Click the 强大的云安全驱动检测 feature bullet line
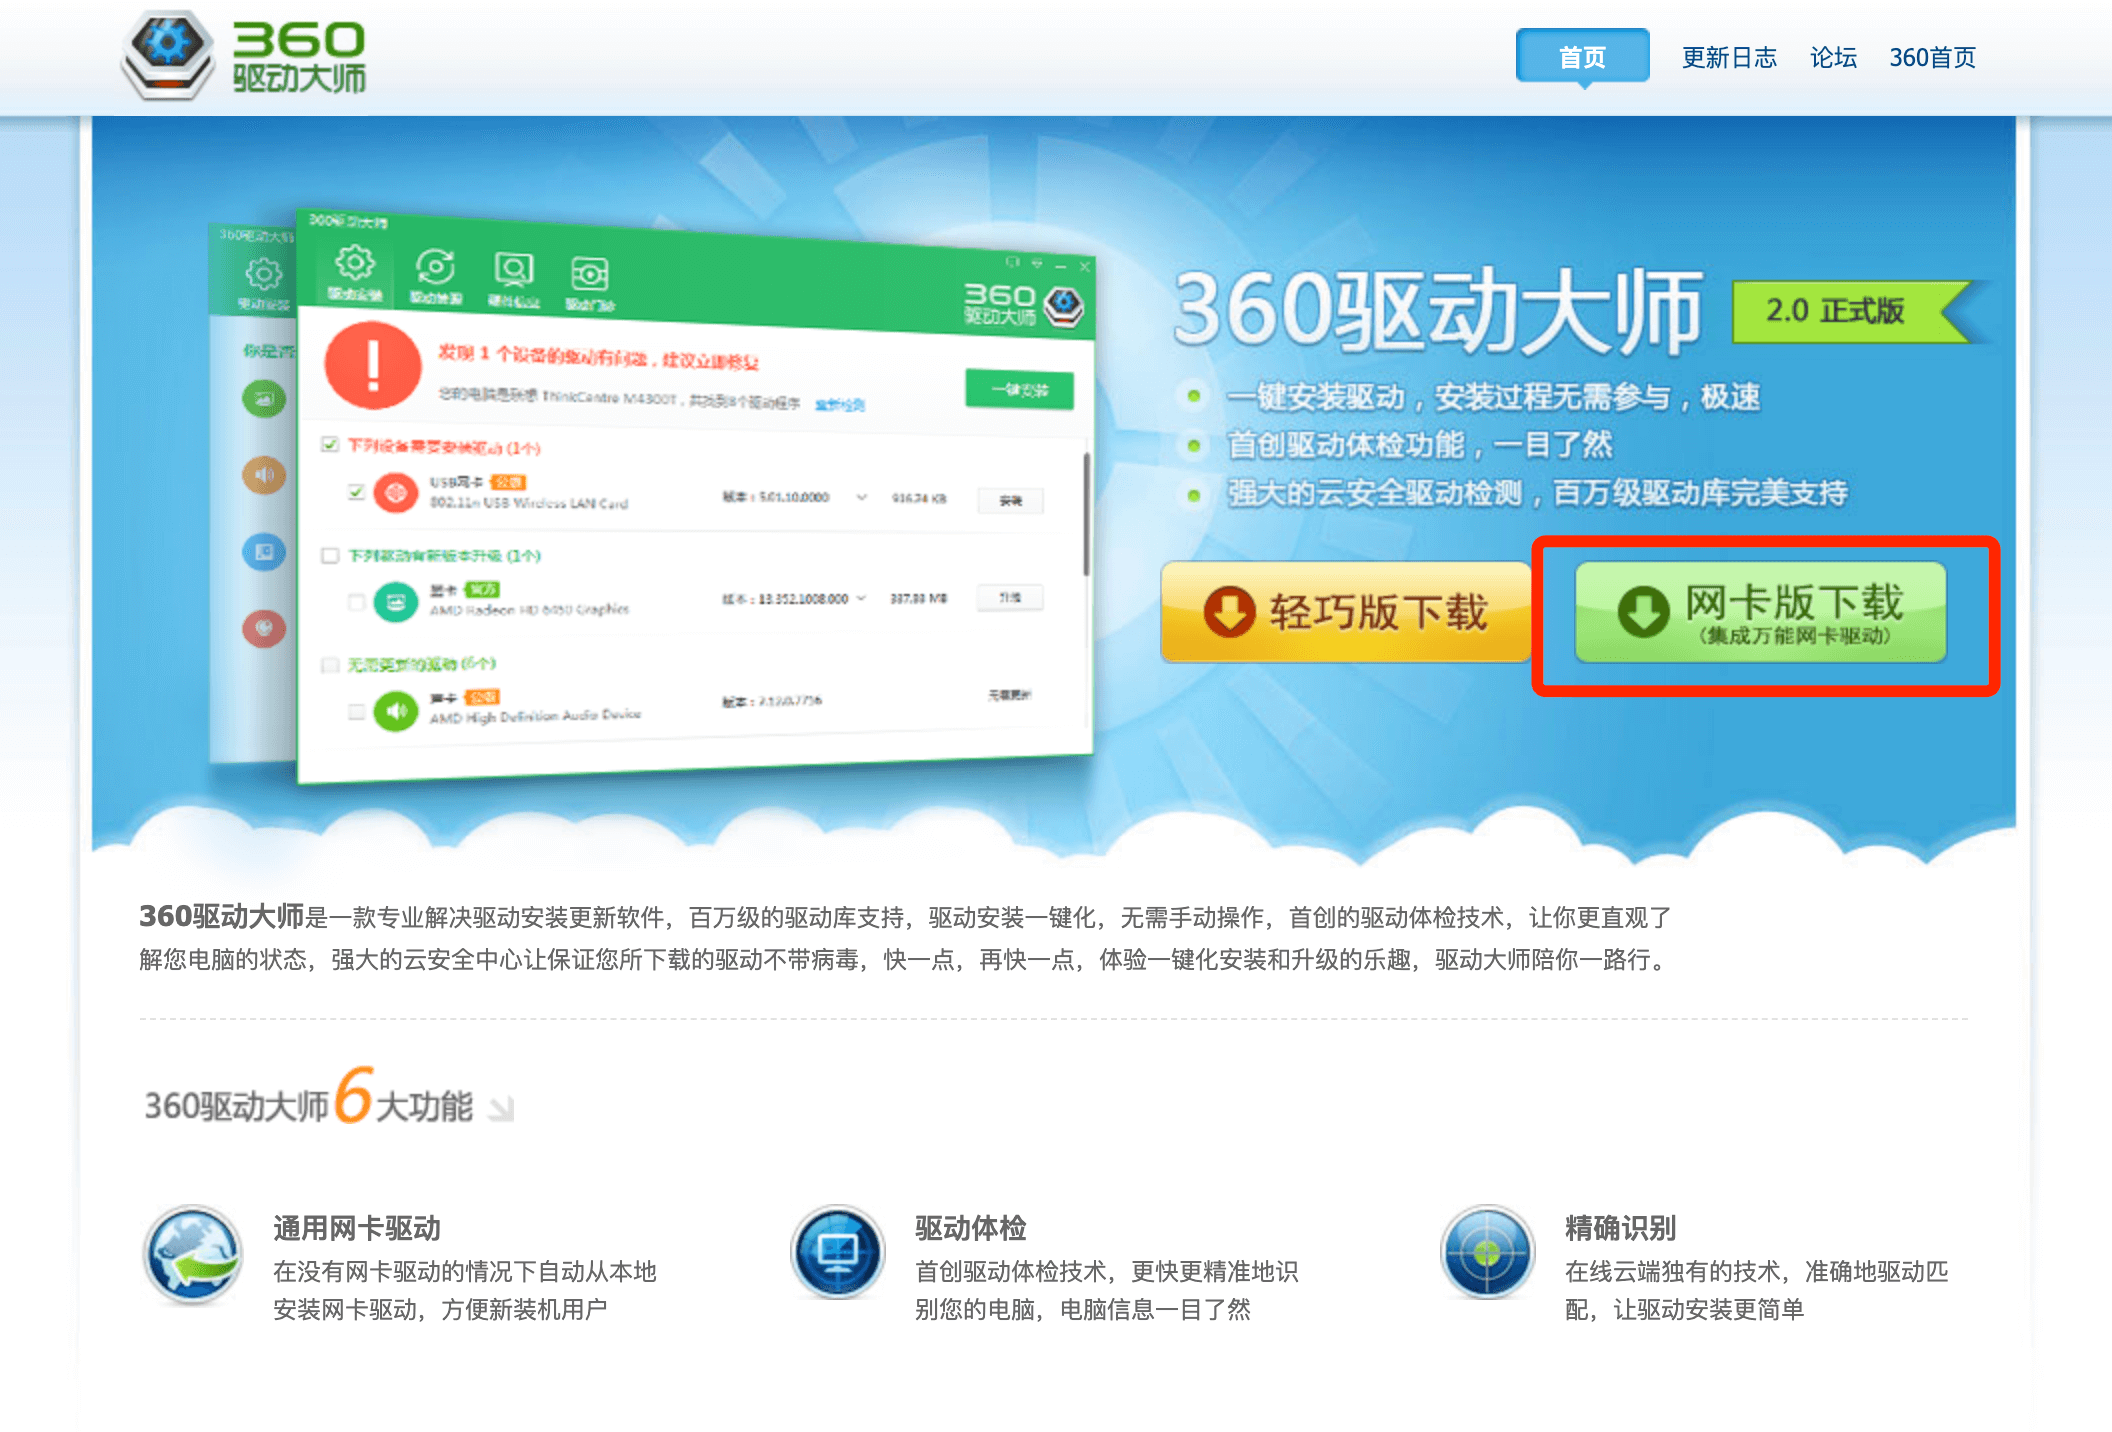The image size is (2112, 1432). (x=1537, y=492)
